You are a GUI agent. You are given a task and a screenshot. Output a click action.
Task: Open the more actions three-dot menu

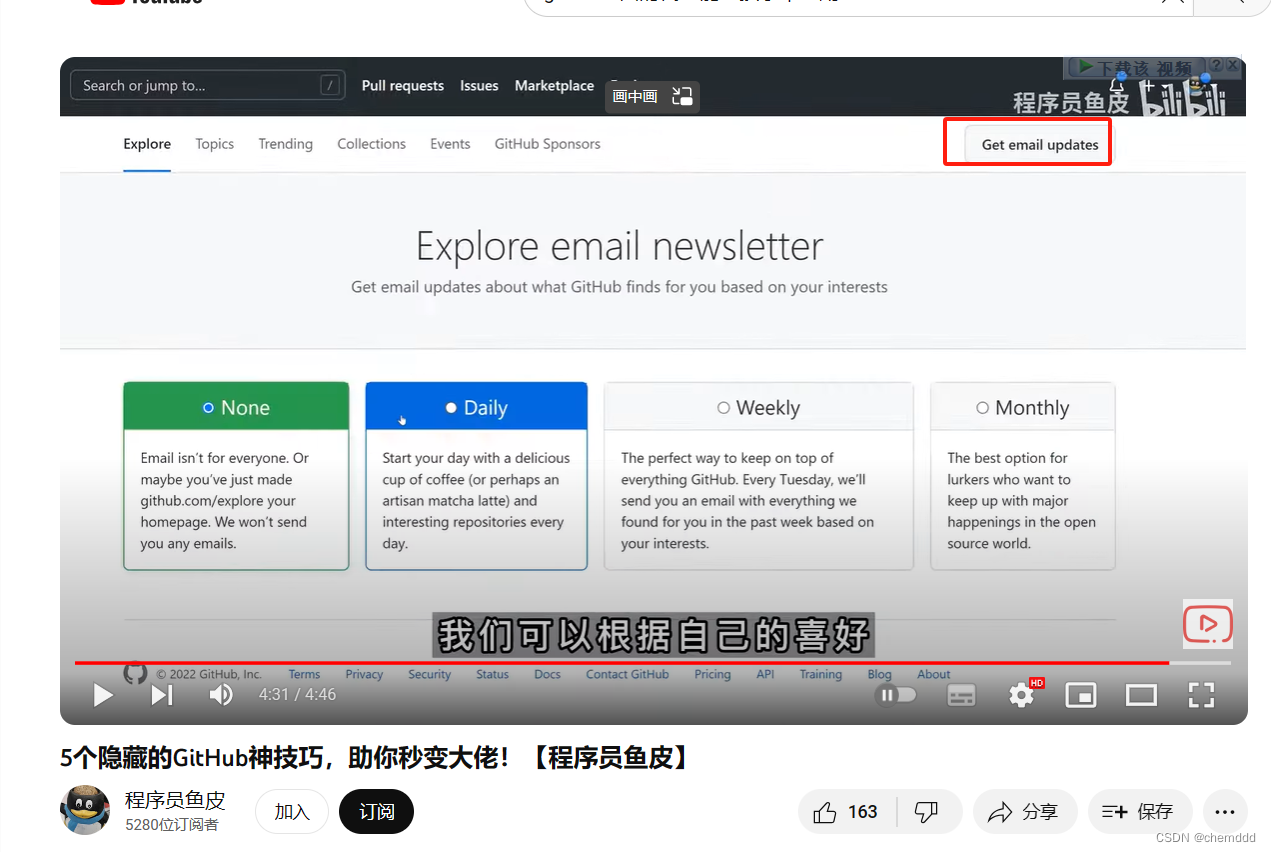(1225, 812)
